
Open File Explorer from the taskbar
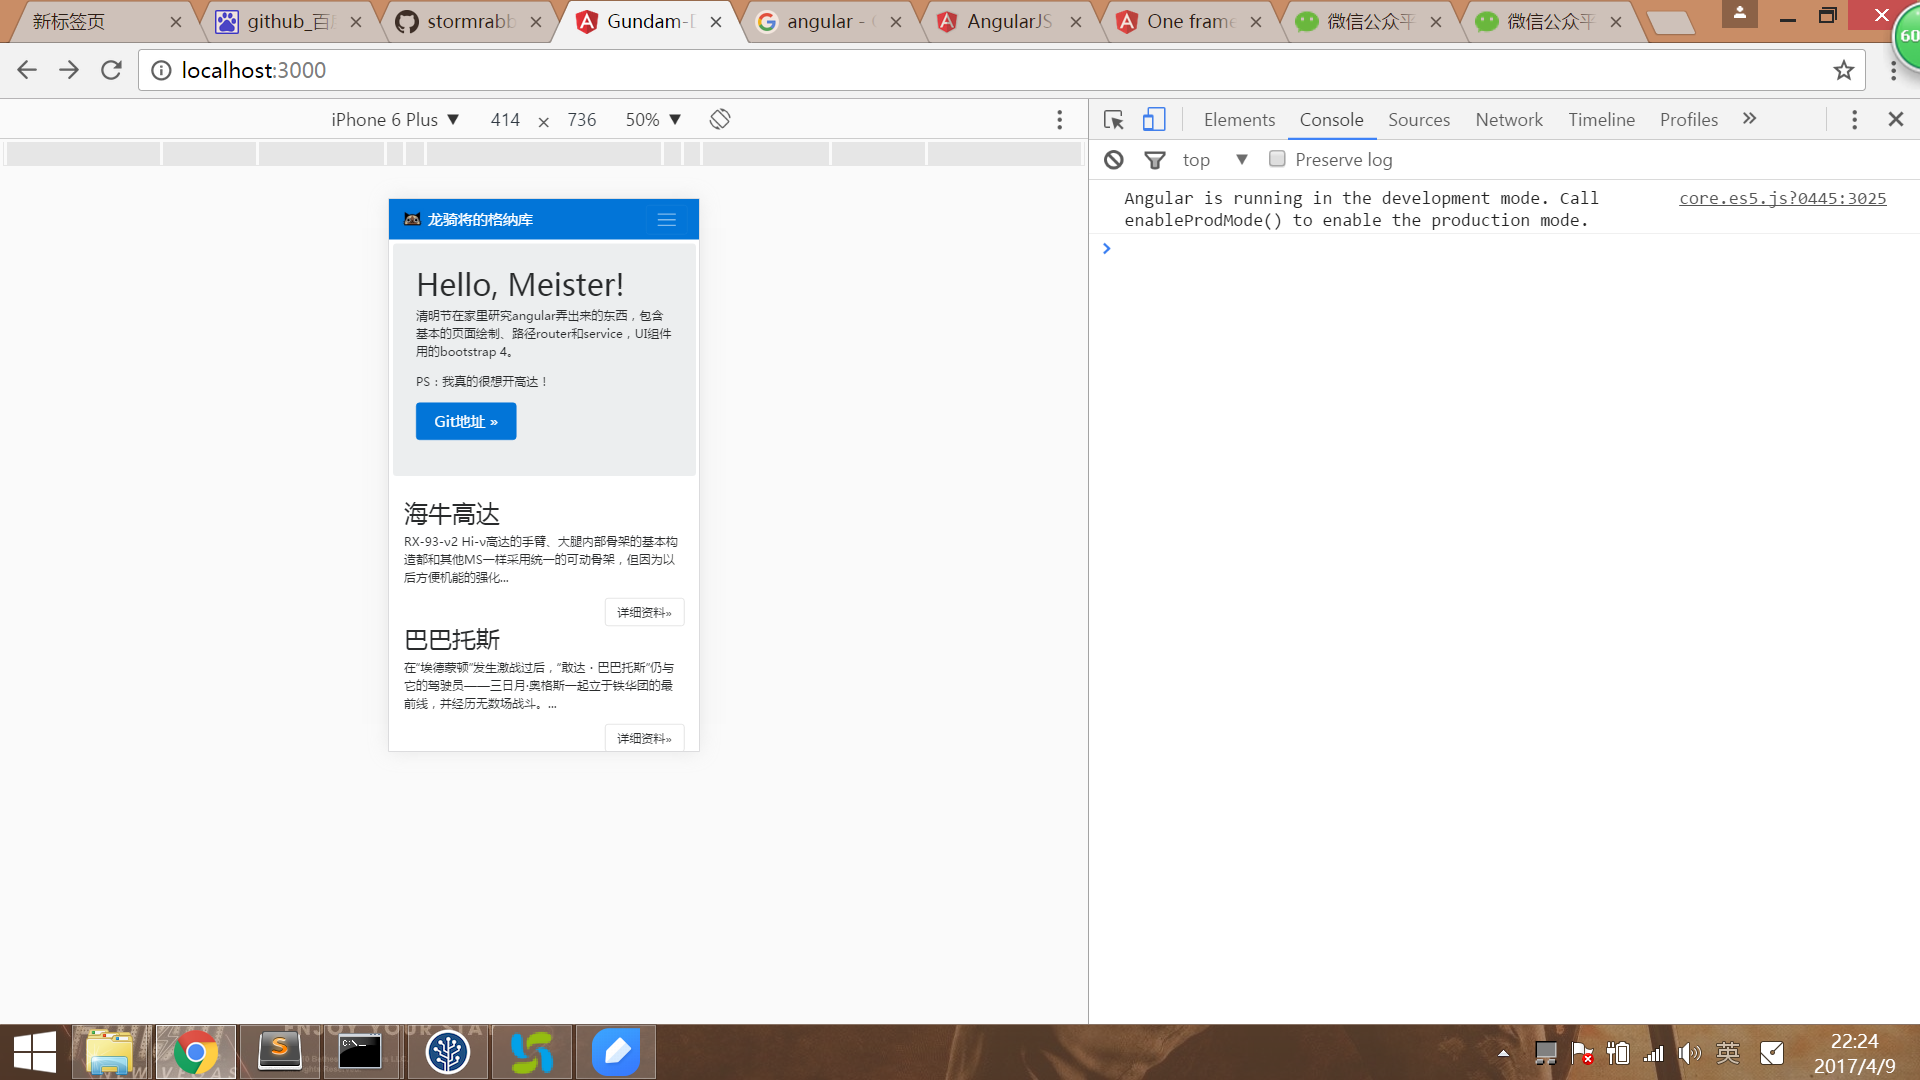click(x=110, y=1052)
